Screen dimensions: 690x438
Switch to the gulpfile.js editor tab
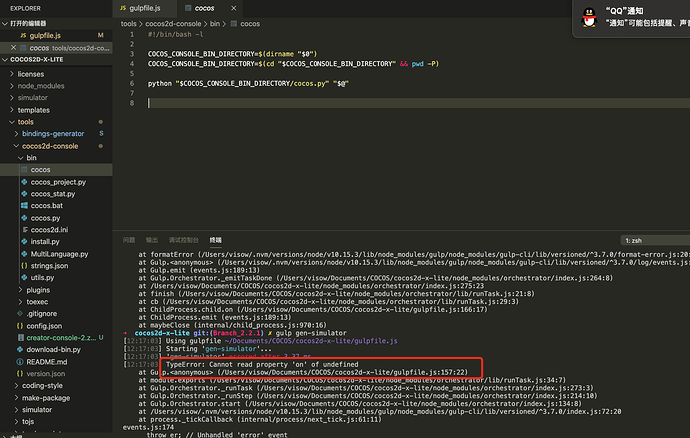pyautogui.click(x=144, y=8)
